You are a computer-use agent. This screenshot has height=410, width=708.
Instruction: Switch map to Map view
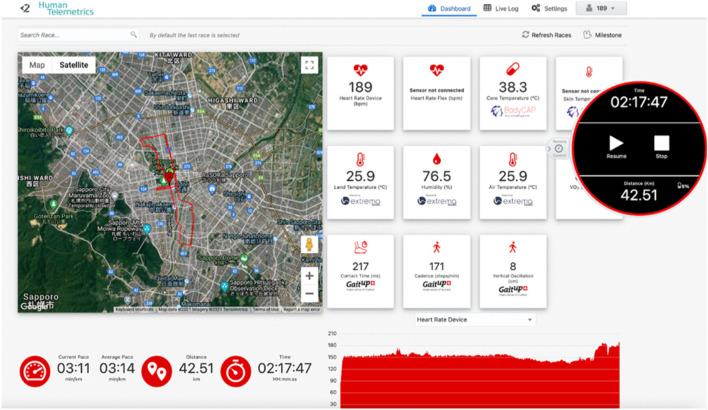tap(37, 65)
